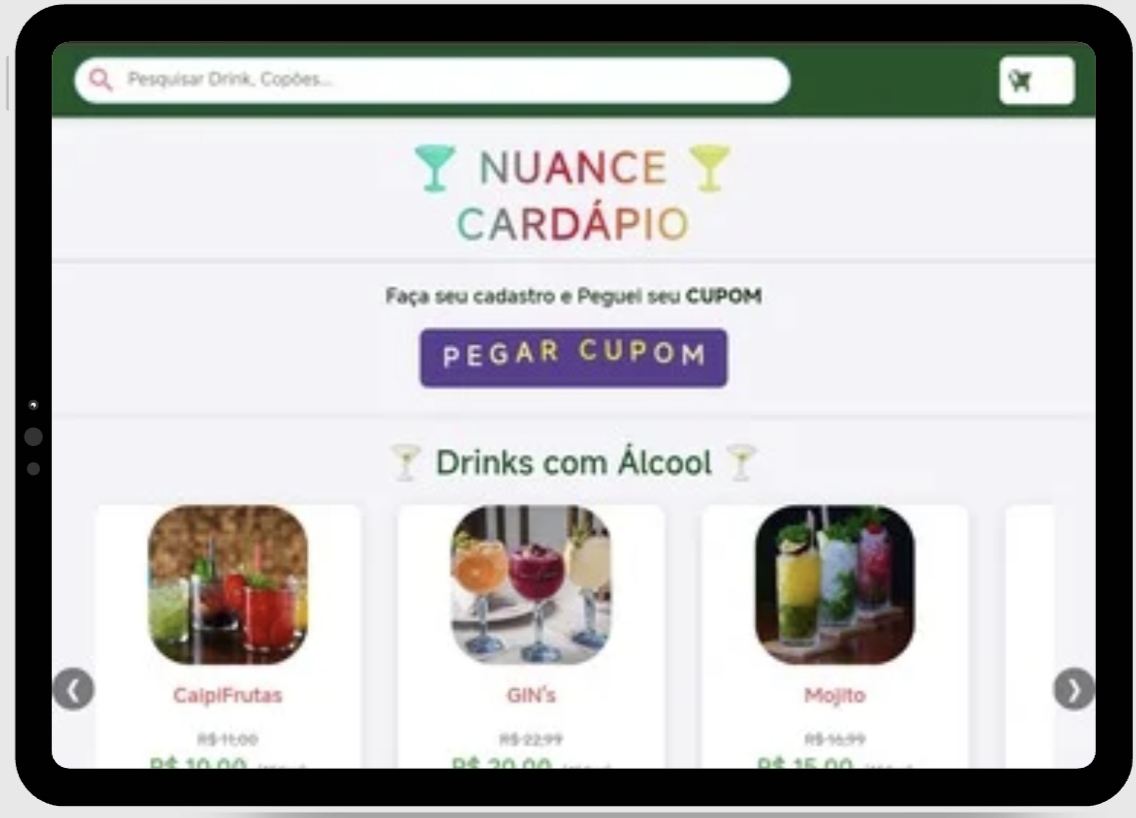1136x818 pixels.
Task: Select the GIN's product name
Action: pos(531,696)
